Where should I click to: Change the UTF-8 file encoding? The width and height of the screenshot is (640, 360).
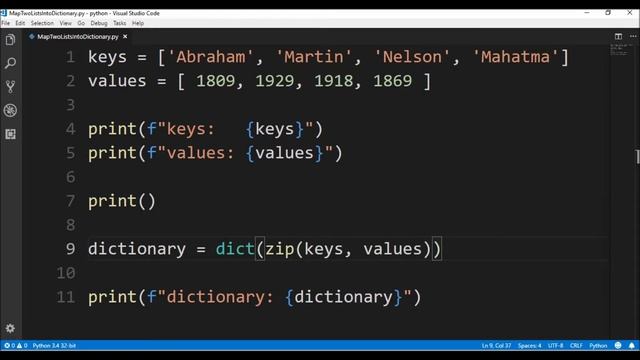(556, 345)
